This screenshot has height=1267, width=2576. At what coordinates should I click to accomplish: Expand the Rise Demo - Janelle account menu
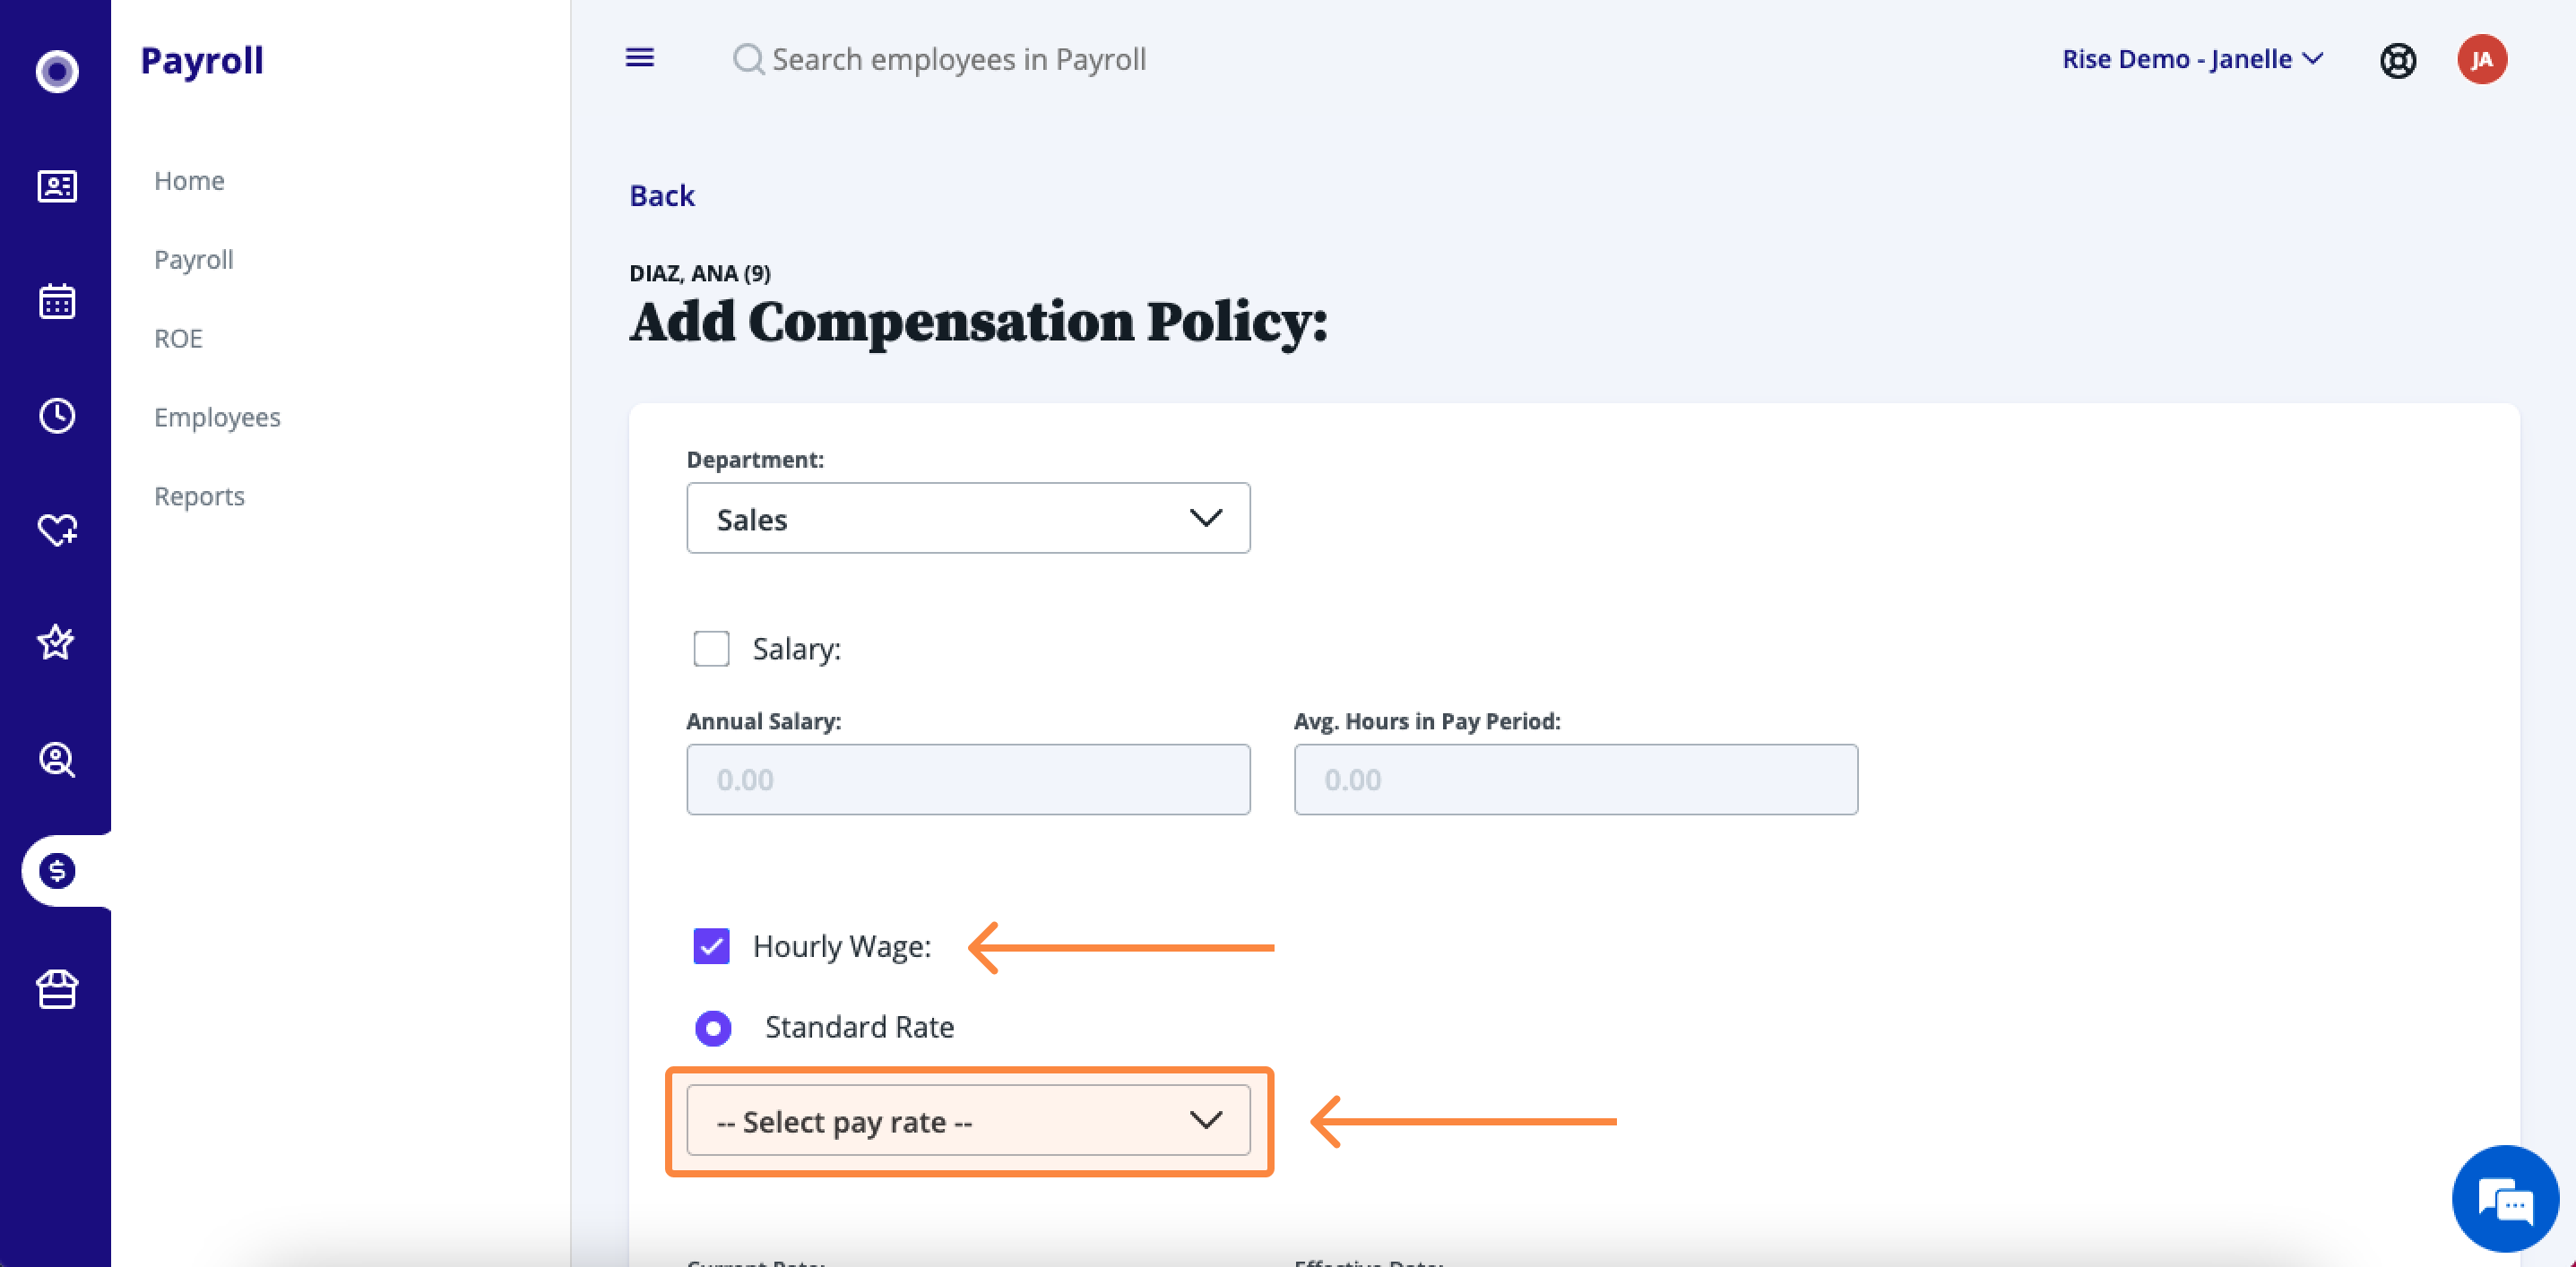coord(2192,59)
